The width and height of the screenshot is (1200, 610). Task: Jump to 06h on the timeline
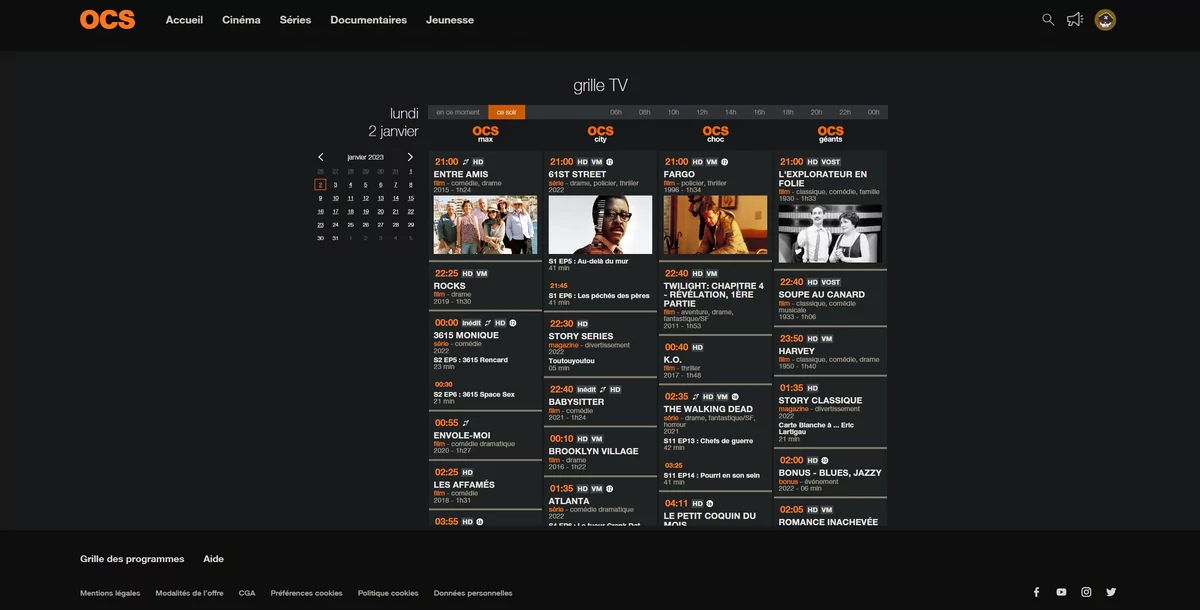pyautogui.click(x=616, y=112)
